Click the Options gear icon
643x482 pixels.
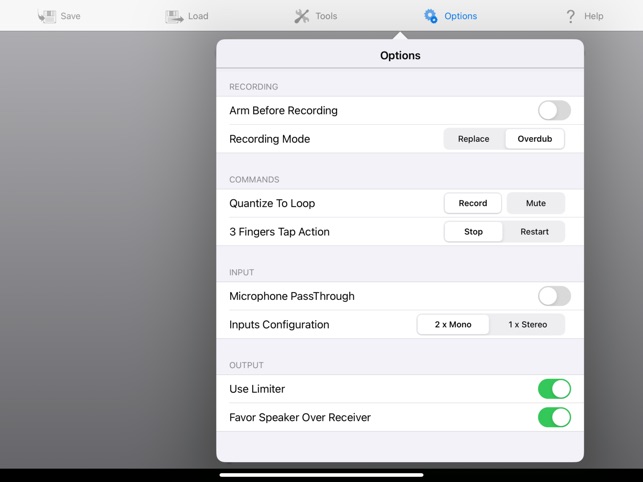431,16
